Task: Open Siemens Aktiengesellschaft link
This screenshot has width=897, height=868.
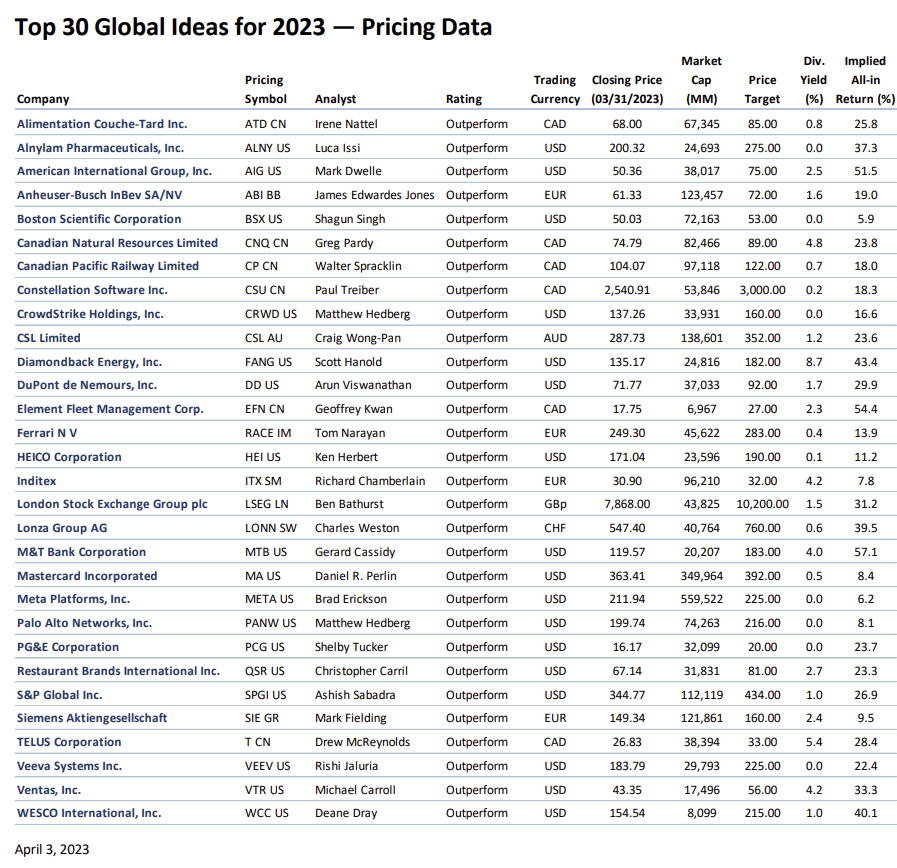Action: pyautogui.click(x=92, y=718)
